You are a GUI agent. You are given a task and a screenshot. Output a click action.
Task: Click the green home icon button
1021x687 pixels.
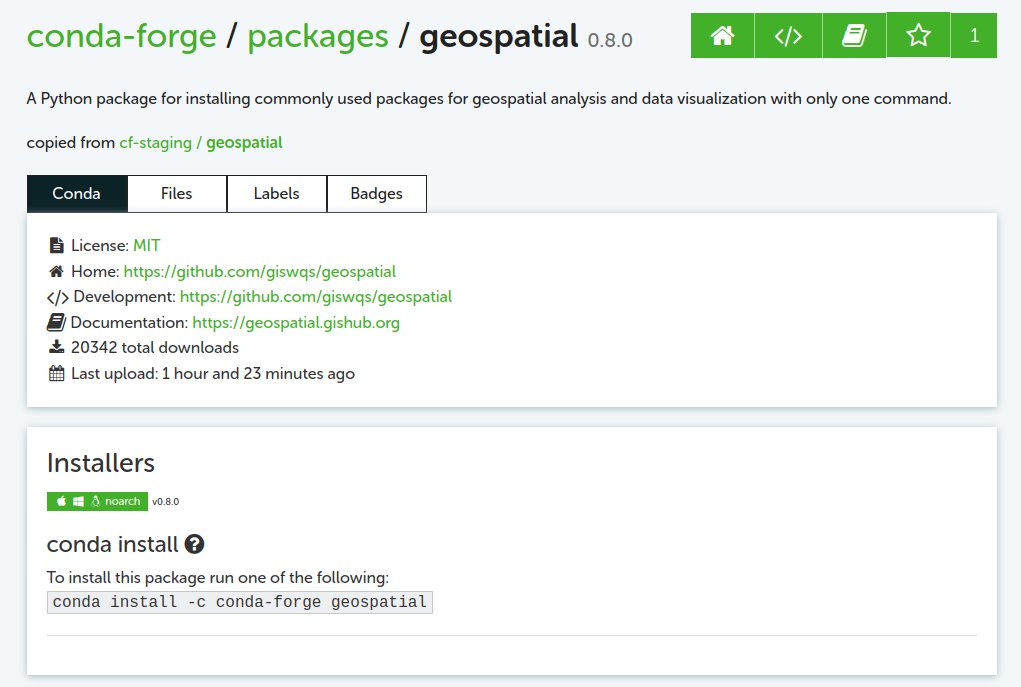click(x=722, y=35)
